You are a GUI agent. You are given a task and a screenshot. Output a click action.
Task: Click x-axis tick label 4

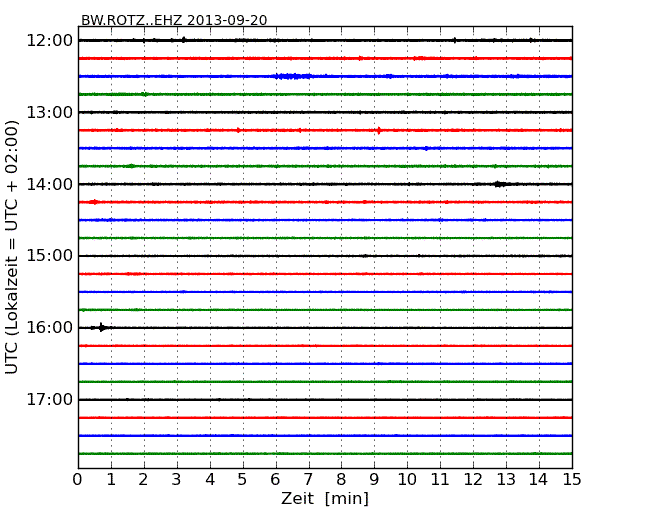[210, 480]
